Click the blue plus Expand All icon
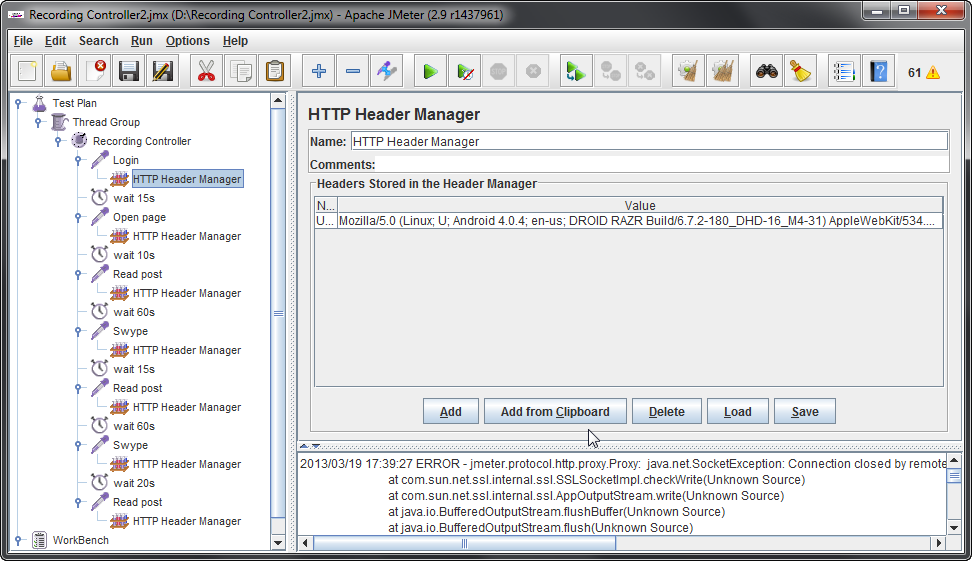Screen dimensions: 972x561 (x=319, y=71)
